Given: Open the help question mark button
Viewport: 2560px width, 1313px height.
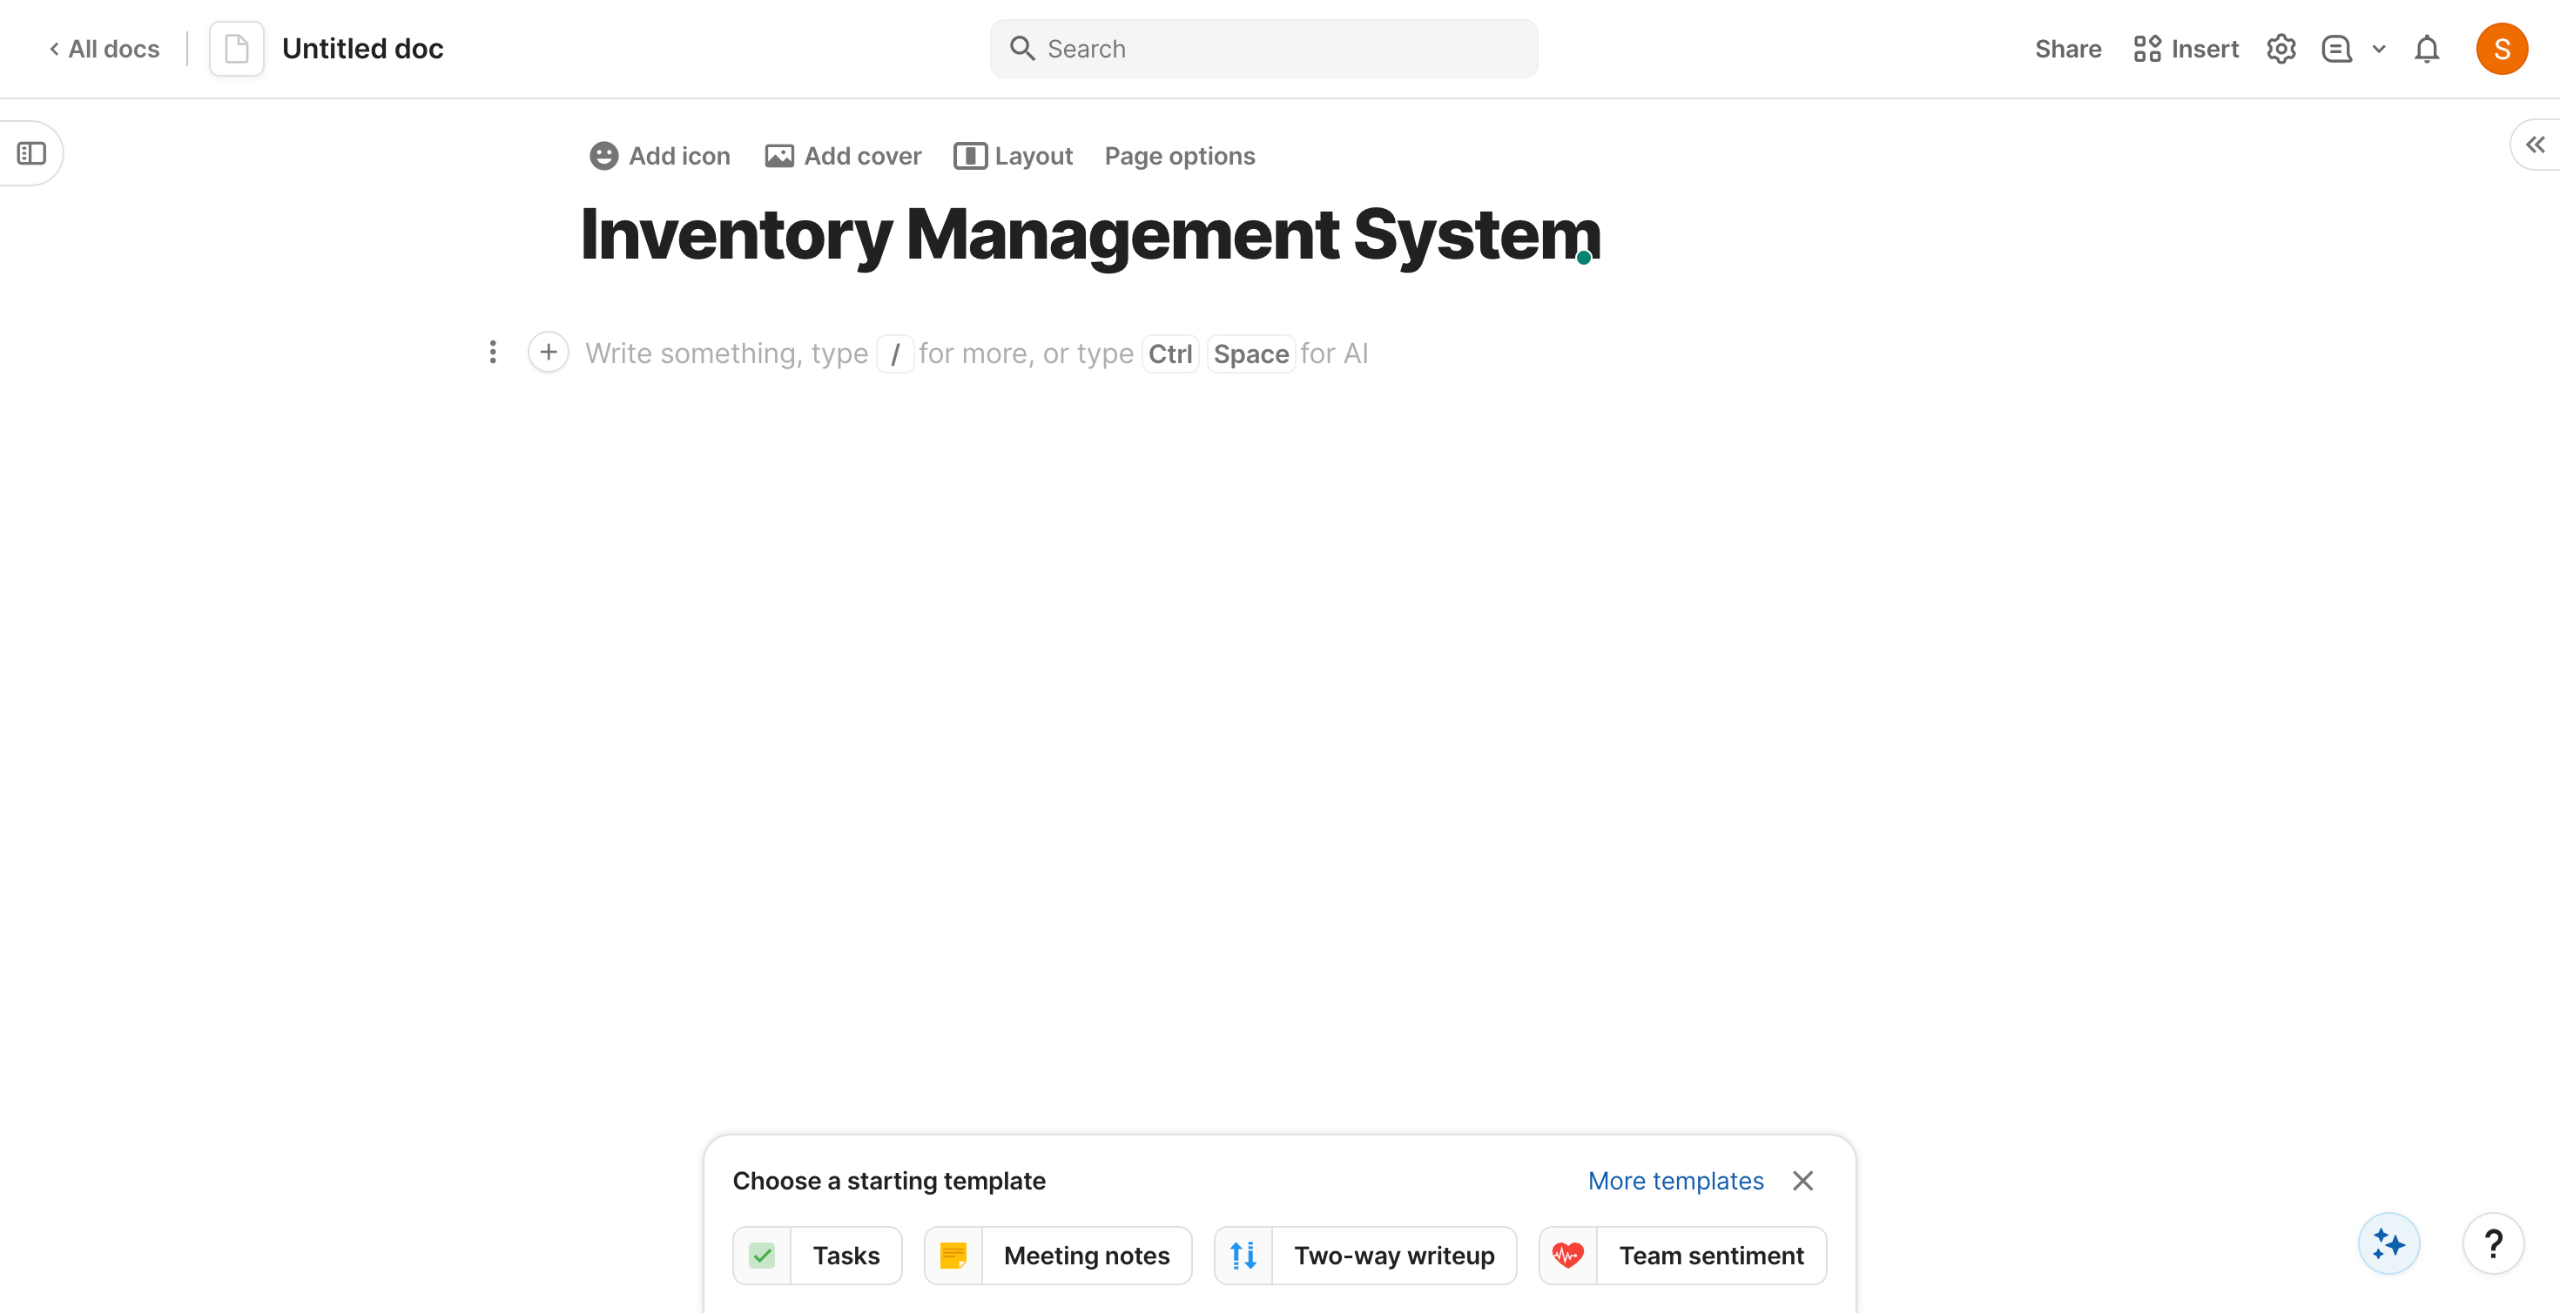Looking at the screenshot, I should [2493, 1244].
